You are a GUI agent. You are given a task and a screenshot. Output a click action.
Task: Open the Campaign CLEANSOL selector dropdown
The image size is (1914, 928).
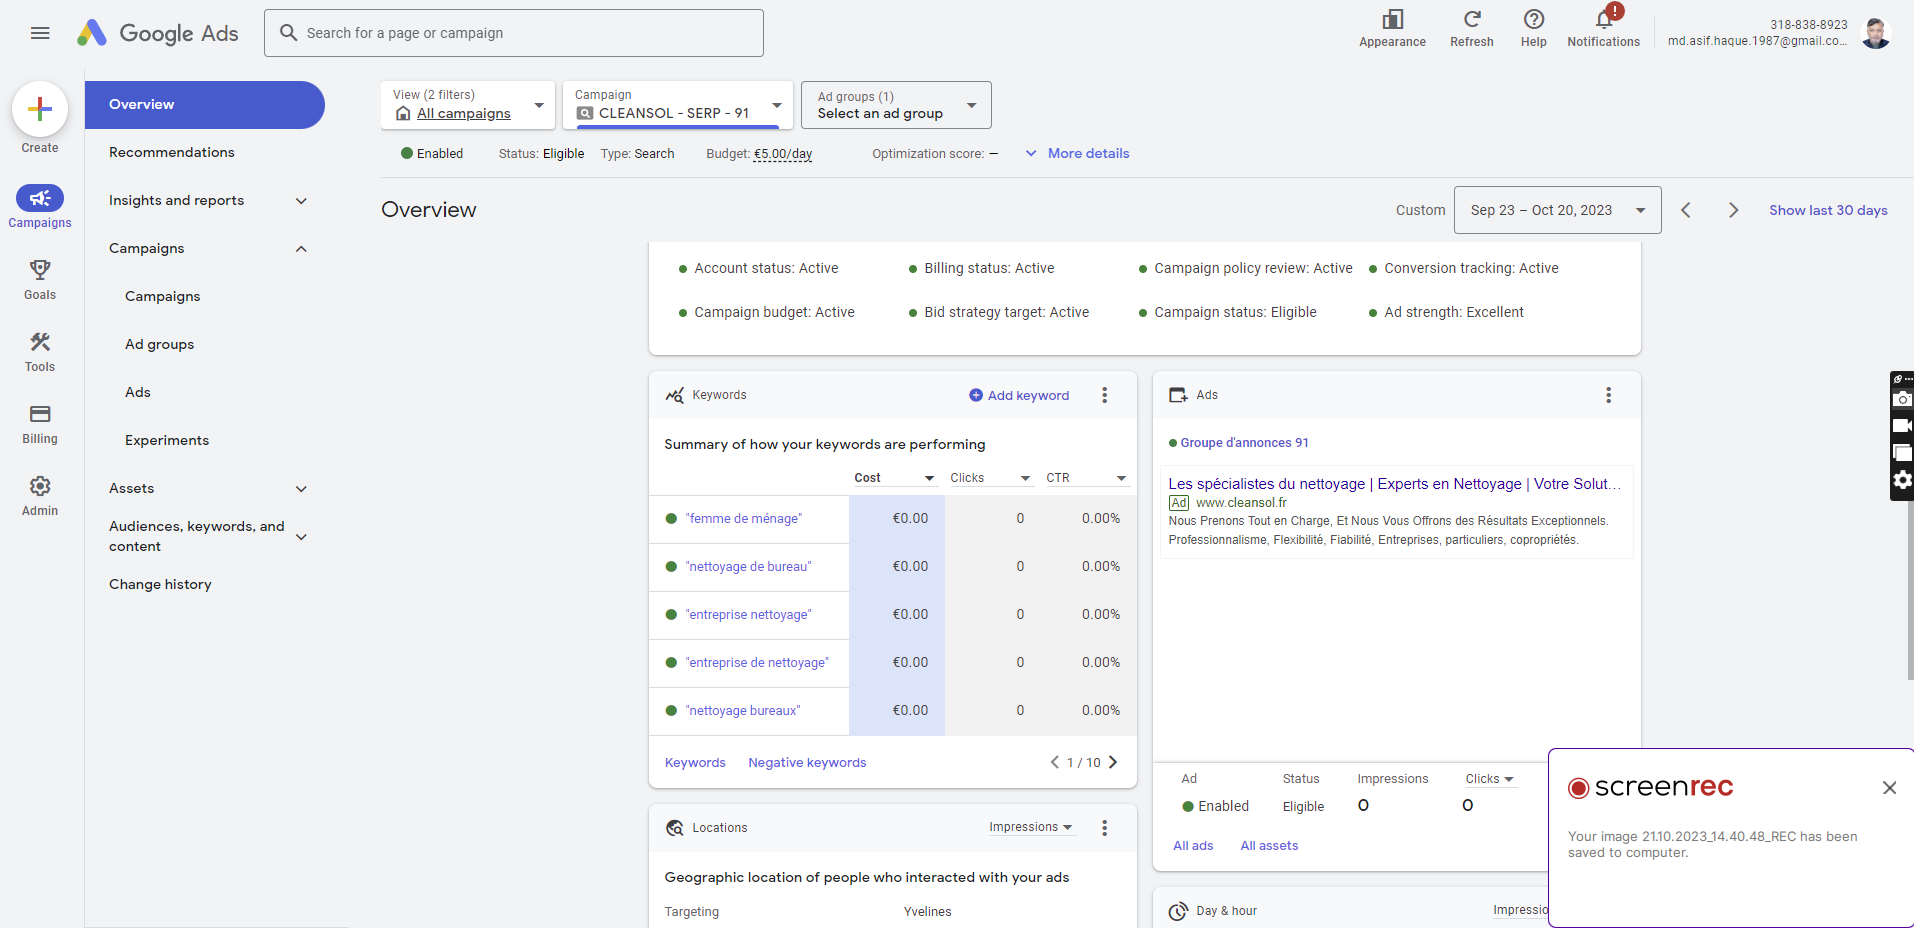678,105
